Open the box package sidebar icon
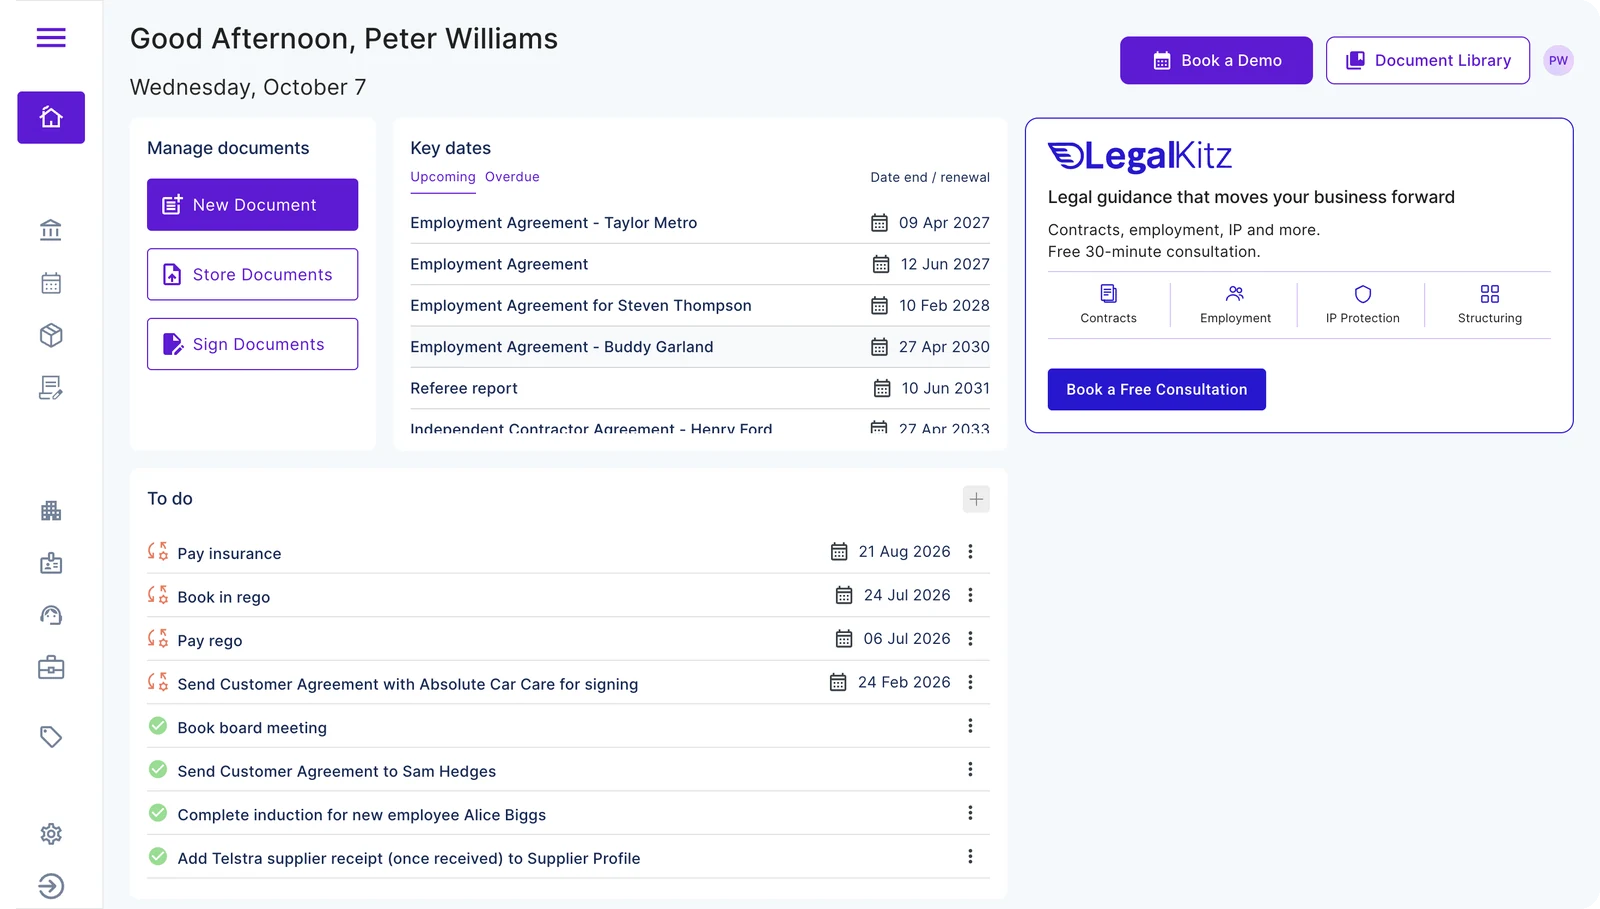Screen dimensions: 1600x909 click(51, 335)
